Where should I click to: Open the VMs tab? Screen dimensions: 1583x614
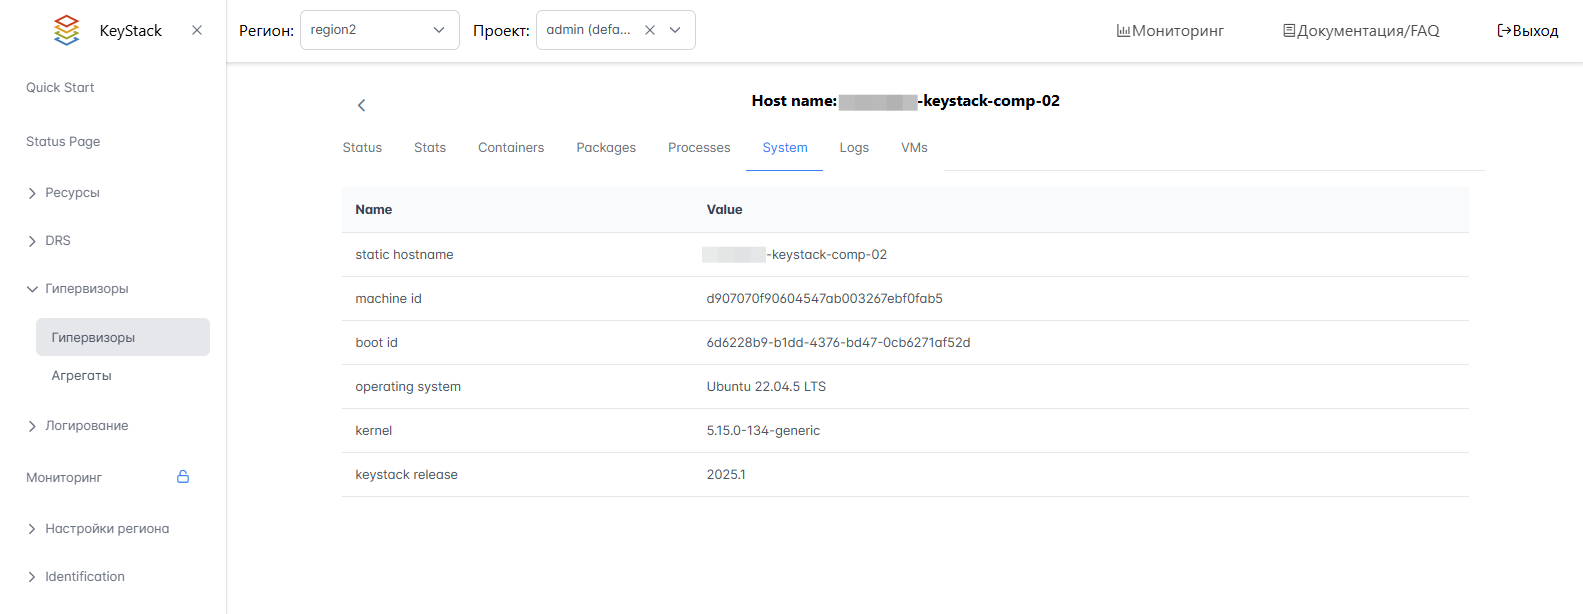click(914, 148)
